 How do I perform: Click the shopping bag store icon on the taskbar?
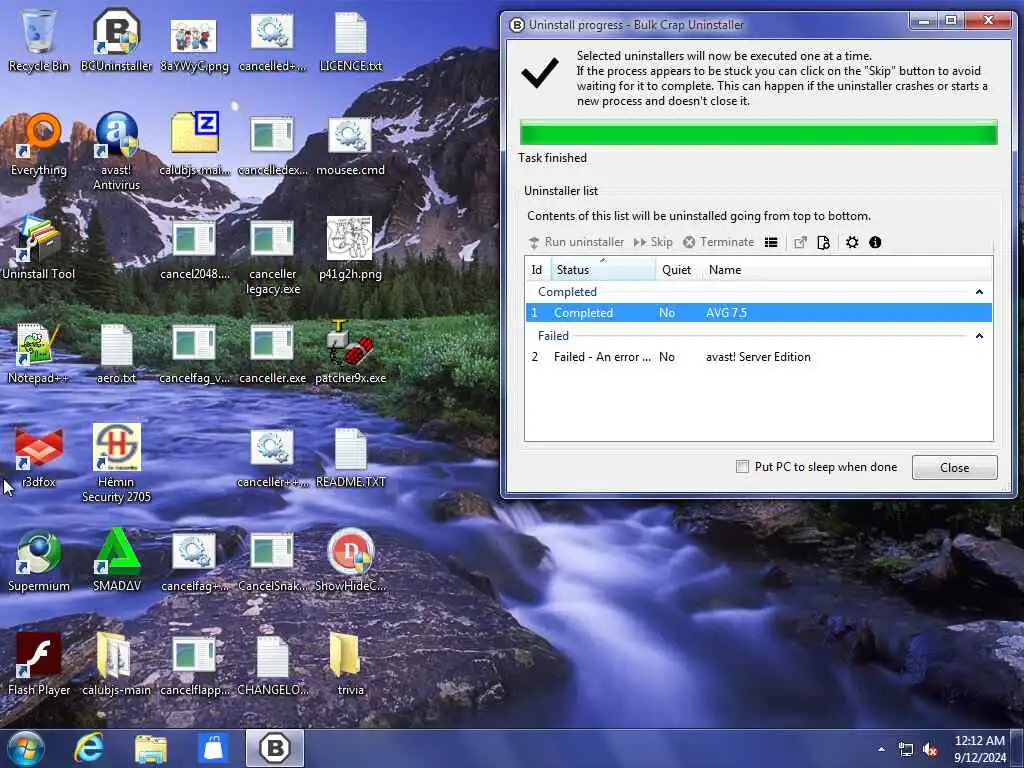pyautogui.click(x=213, y=748)
